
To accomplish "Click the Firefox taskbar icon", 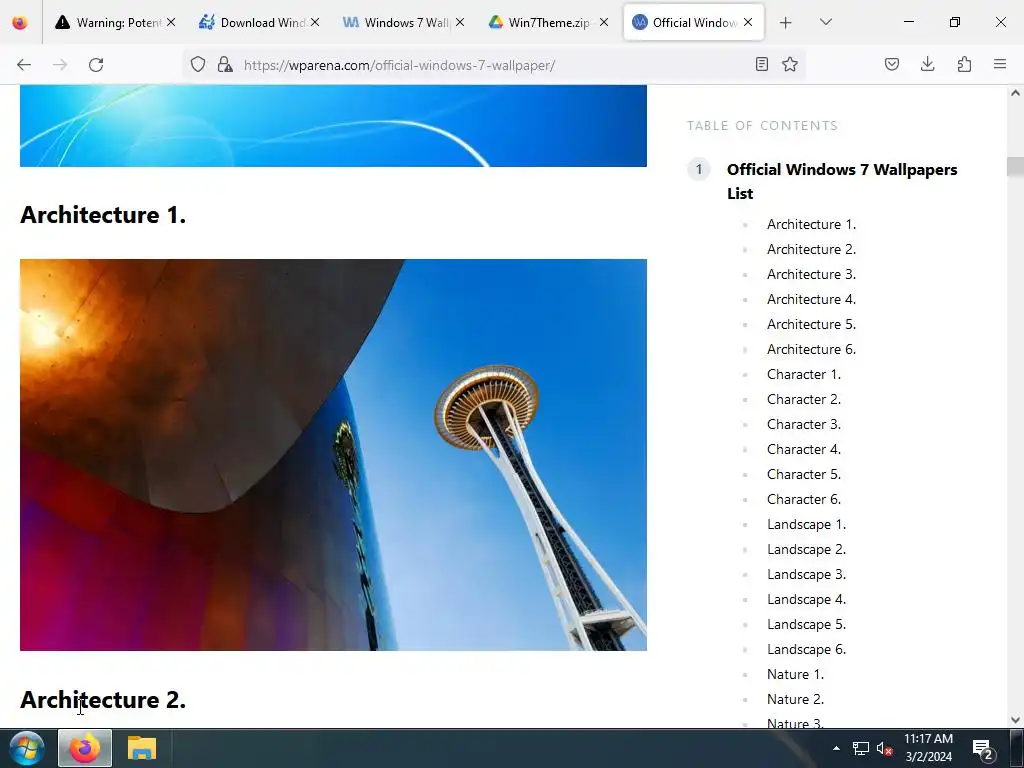I will 85,748.
